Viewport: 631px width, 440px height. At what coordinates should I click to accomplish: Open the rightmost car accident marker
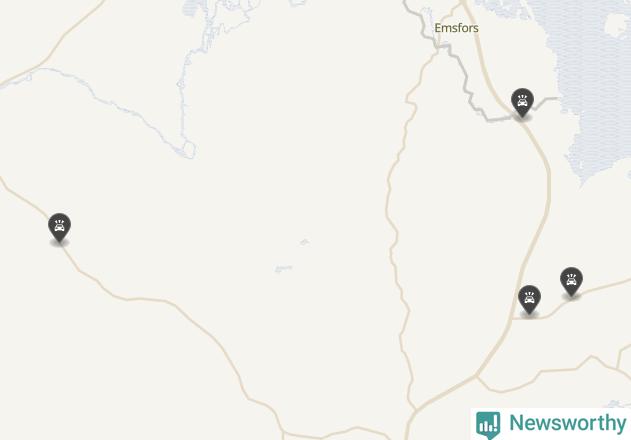(571, 282)
